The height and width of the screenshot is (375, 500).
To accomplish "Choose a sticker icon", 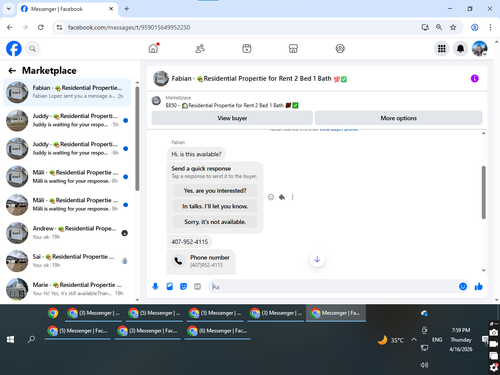I will 184,286.
